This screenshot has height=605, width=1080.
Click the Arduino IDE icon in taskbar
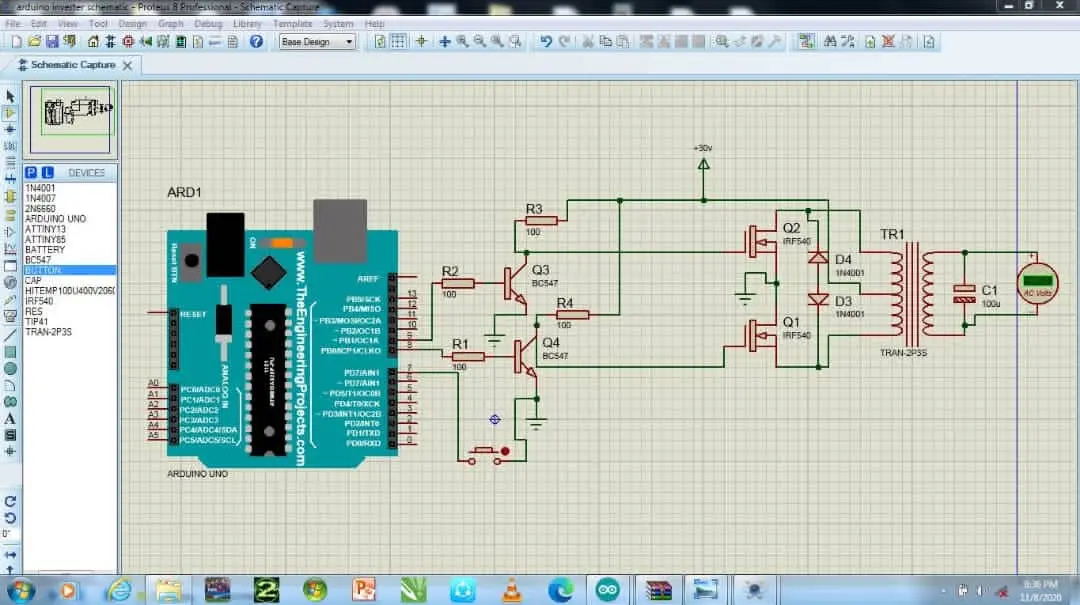[x=608, y=590]
